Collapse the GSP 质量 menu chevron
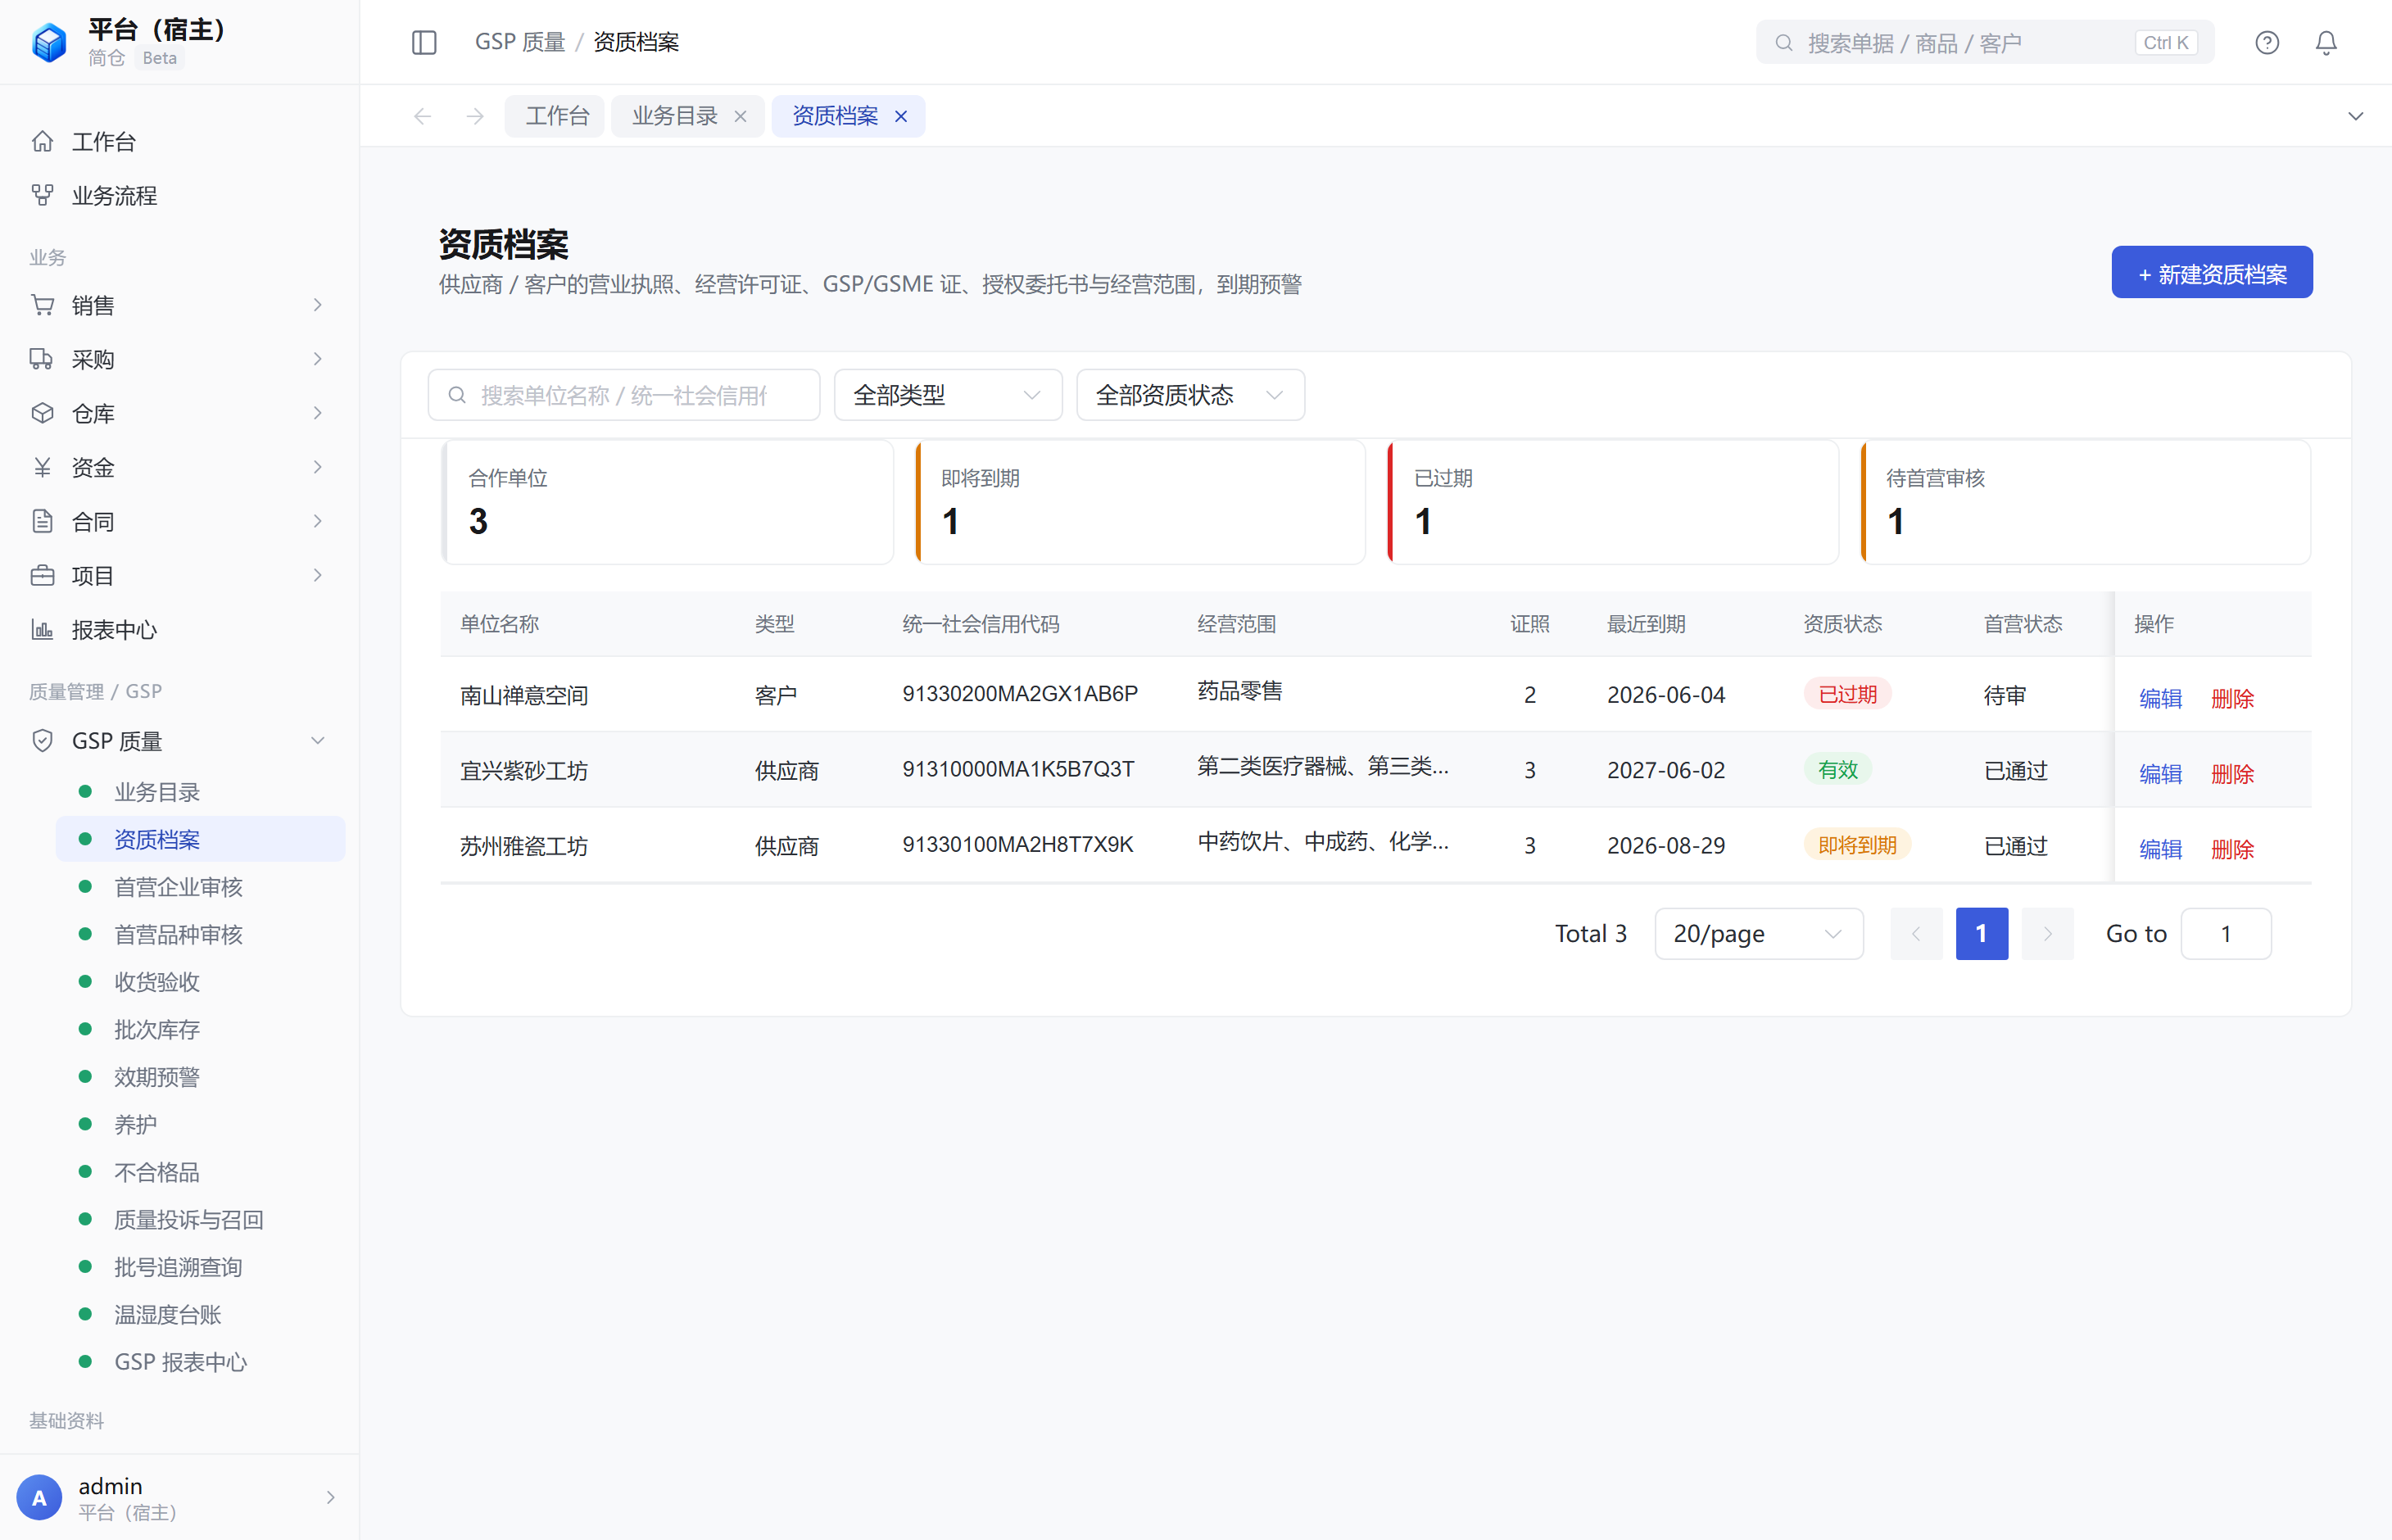Viewport: 2392px width, 1540px height. (318, 740)
